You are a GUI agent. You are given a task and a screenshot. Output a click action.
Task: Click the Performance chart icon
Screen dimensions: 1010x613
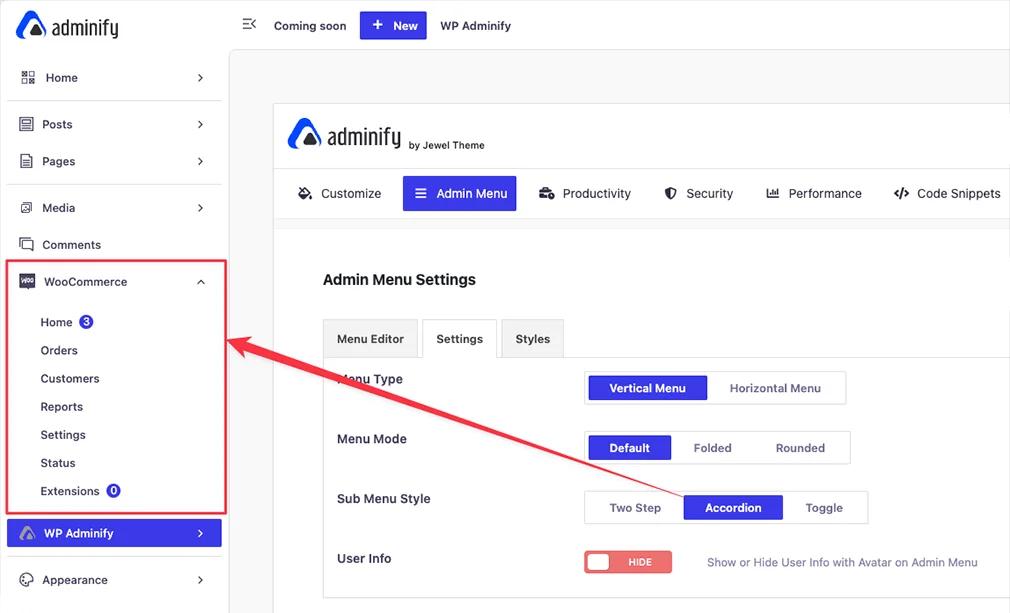pyautogui.click(x=772, y=193)
